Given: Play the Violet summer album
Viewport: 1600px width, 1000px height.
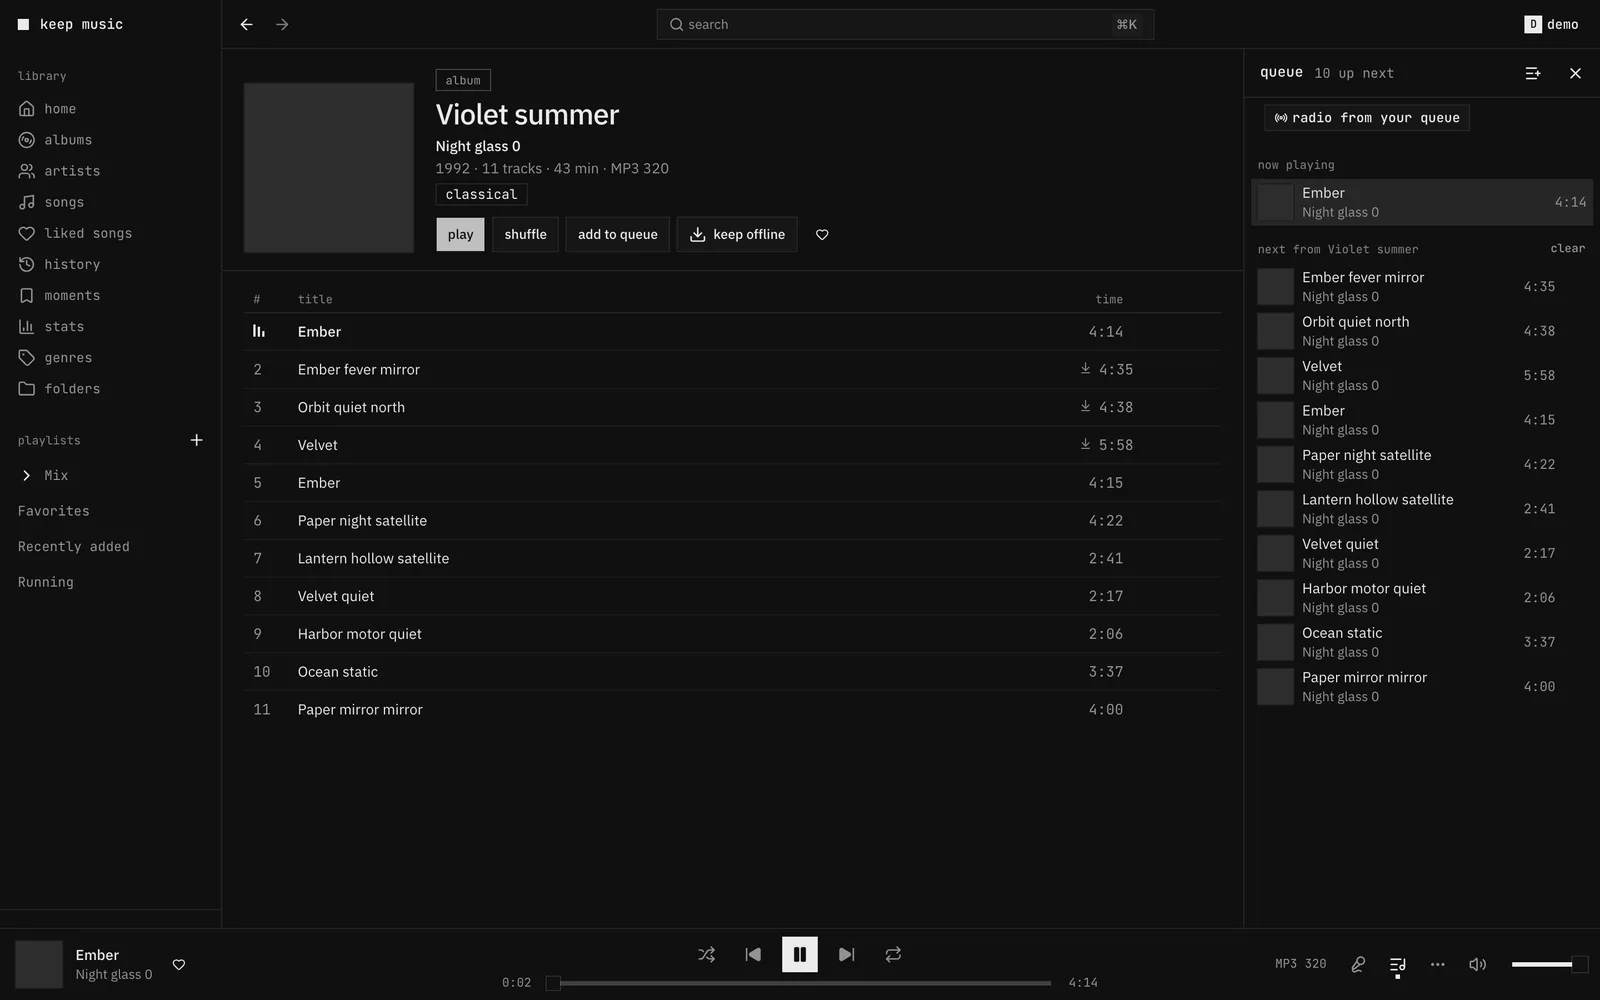Looking at the screenshot, I should 460,234.
